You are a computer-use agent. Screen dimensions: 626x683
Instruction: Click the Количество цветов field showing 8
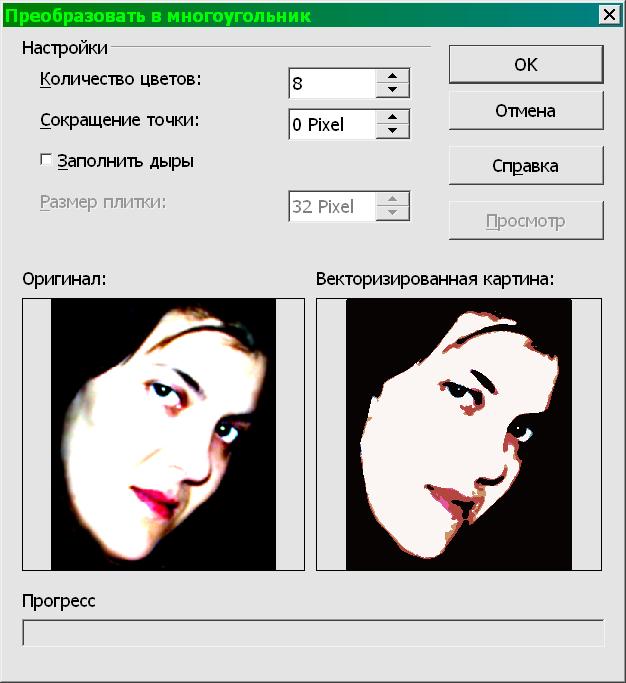coord(331,84)
